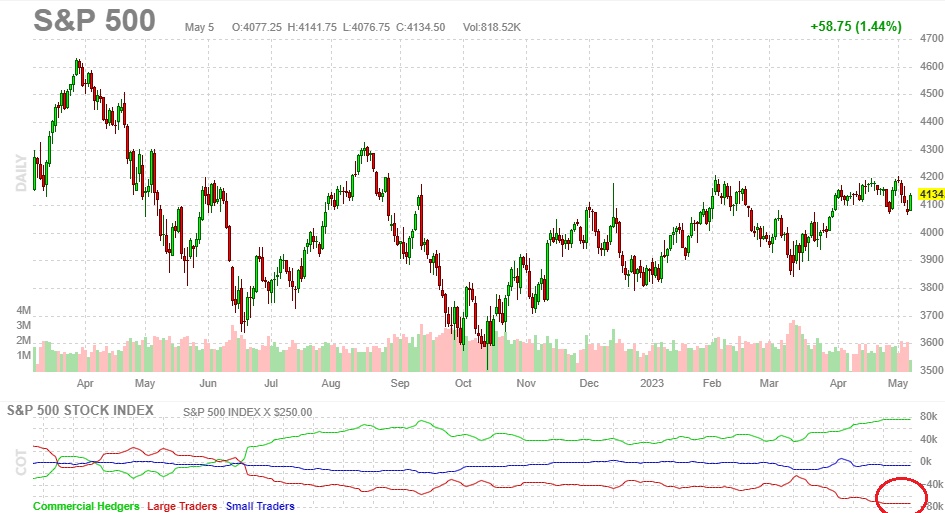The image size is (945, 513).
Task: Select the close value C:4134.50
Action: click(x=421, y=27)
